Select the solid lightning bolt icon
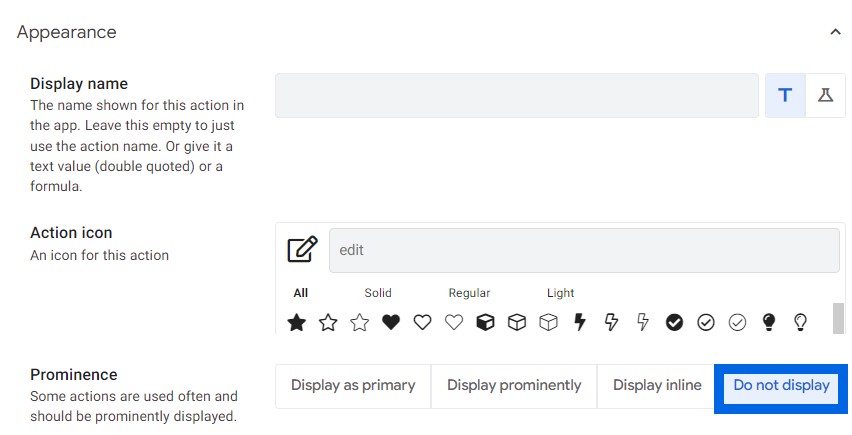The height and width of the screenshot is (435, 852). [580, 323]
